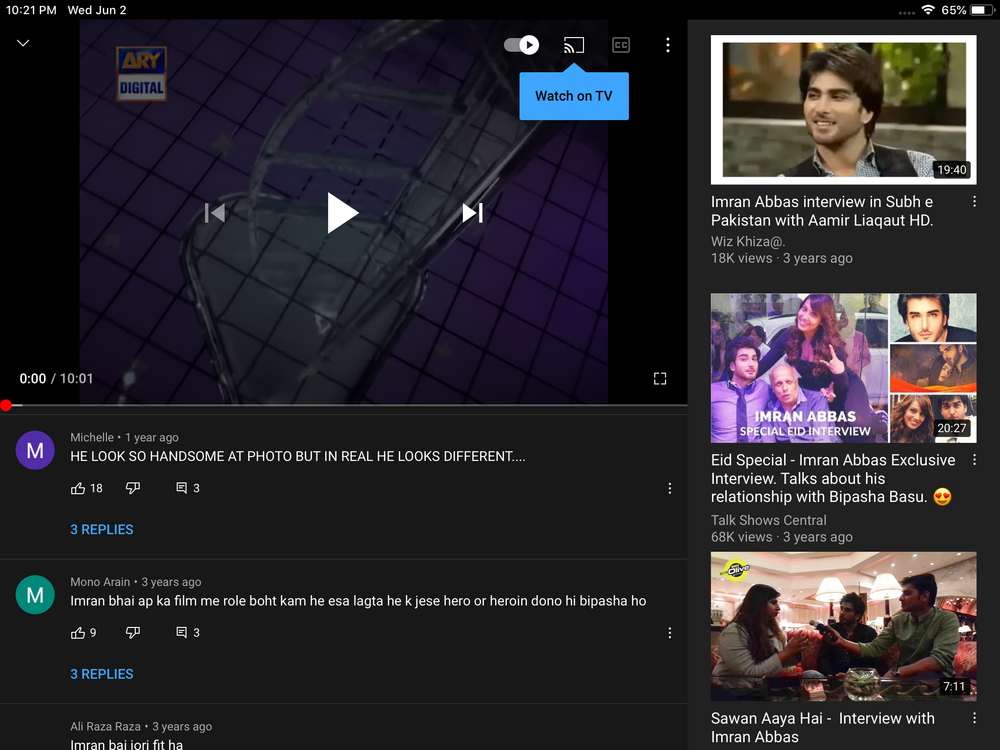Collapse the video player with down chevron

click(23, 43)
